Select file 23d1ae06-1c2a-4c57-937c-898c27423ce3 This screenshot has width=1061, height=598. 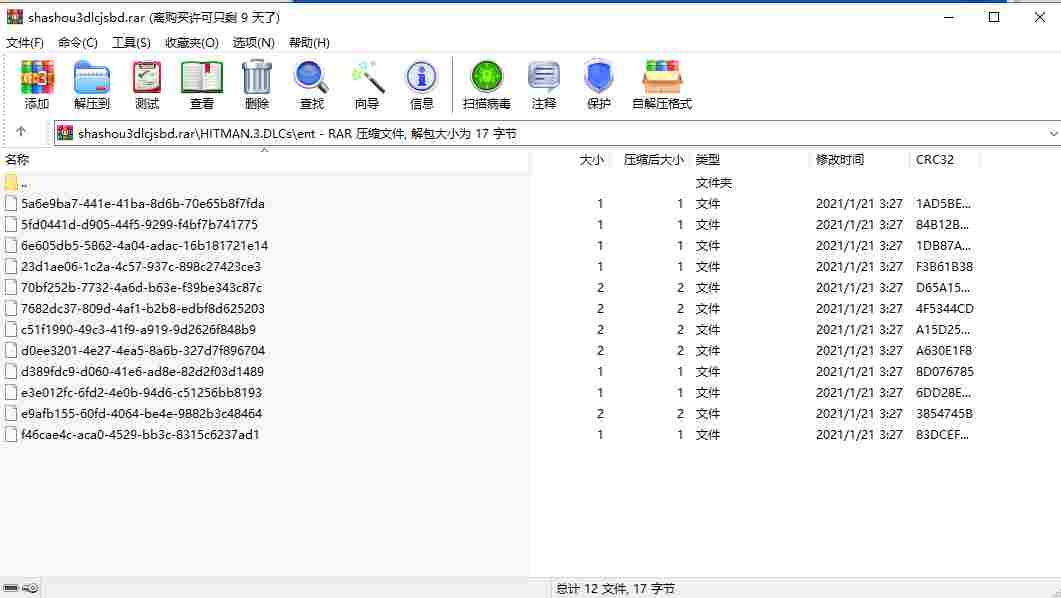pos(141,267)
